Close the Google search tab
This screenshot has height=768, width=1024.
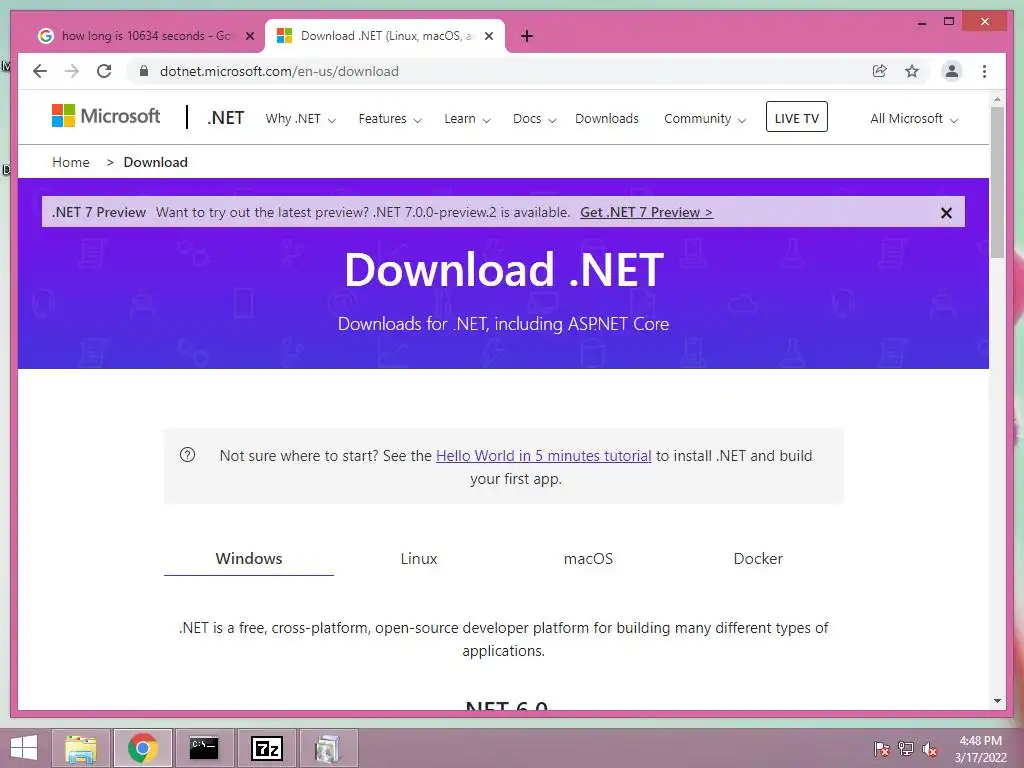pyautogui.click(x=249, y=36)
